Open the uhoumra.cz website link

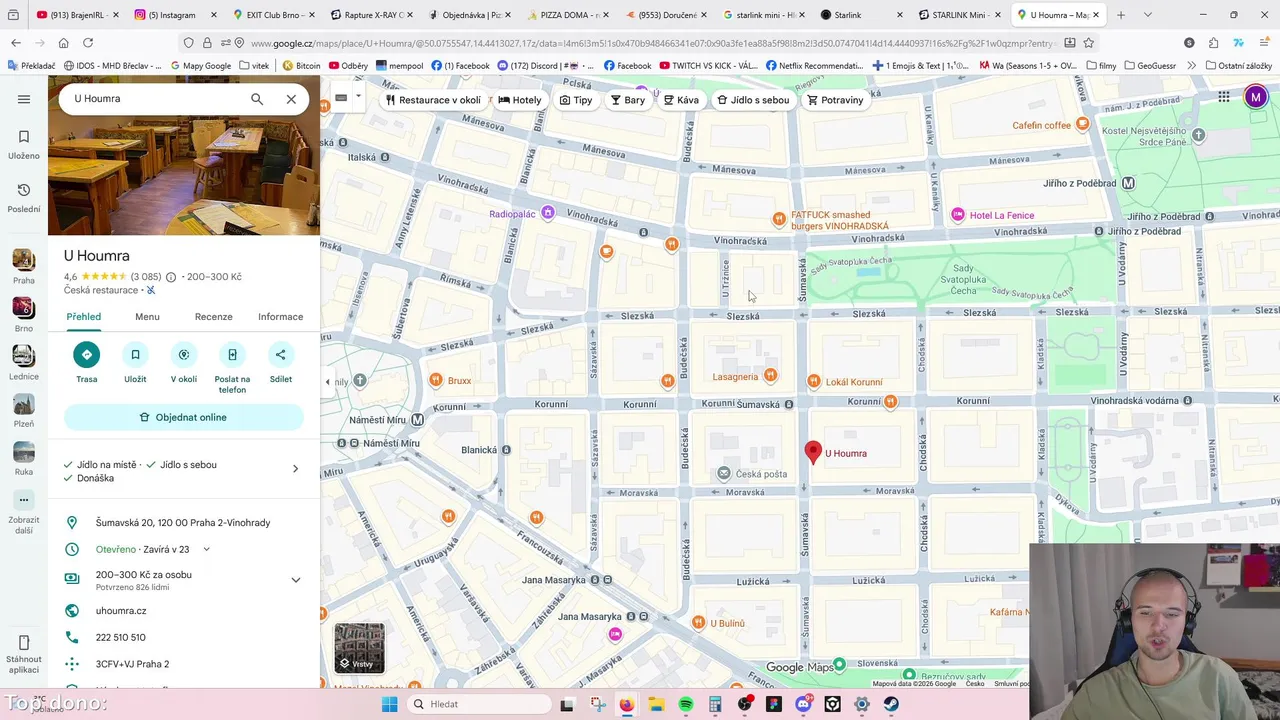(x=121, y=611)
